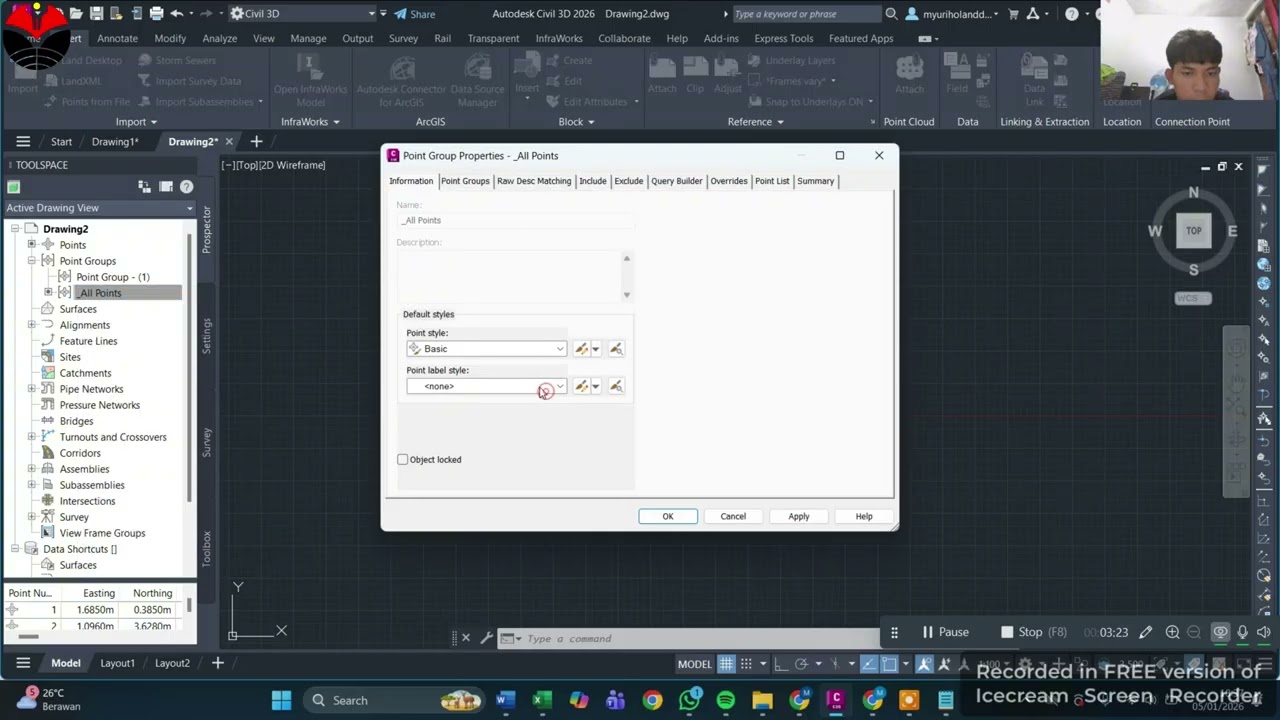
Task: Toggle the recorder's webcam icon
Action: (x=1220, y=632)
